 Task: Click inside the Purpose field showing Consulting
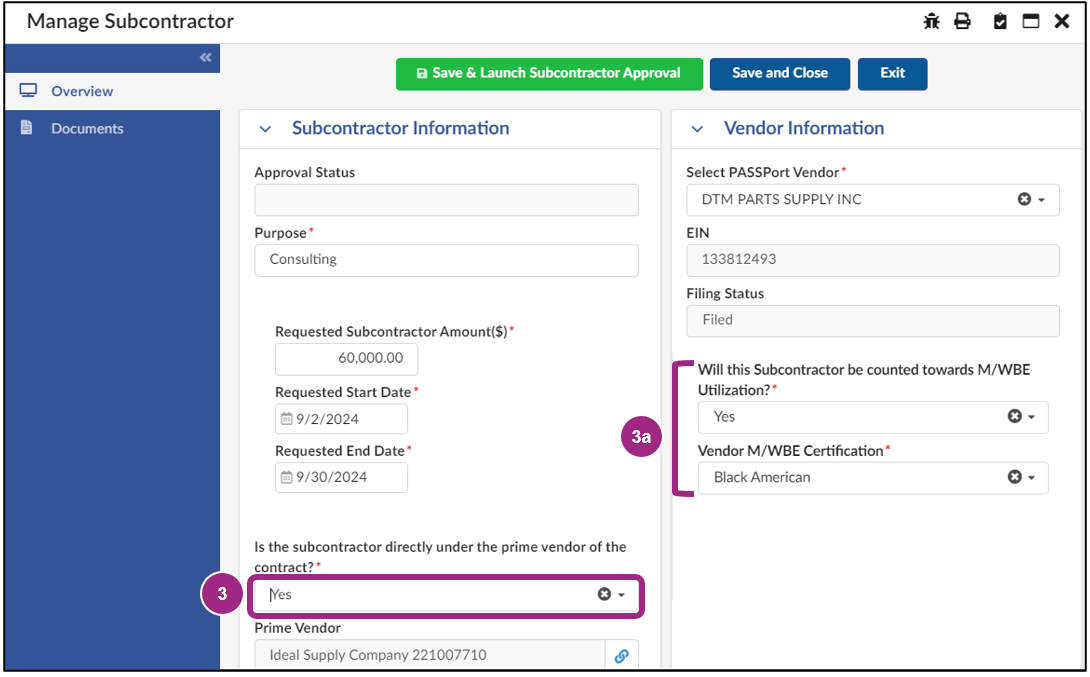(x=446, y=260)
